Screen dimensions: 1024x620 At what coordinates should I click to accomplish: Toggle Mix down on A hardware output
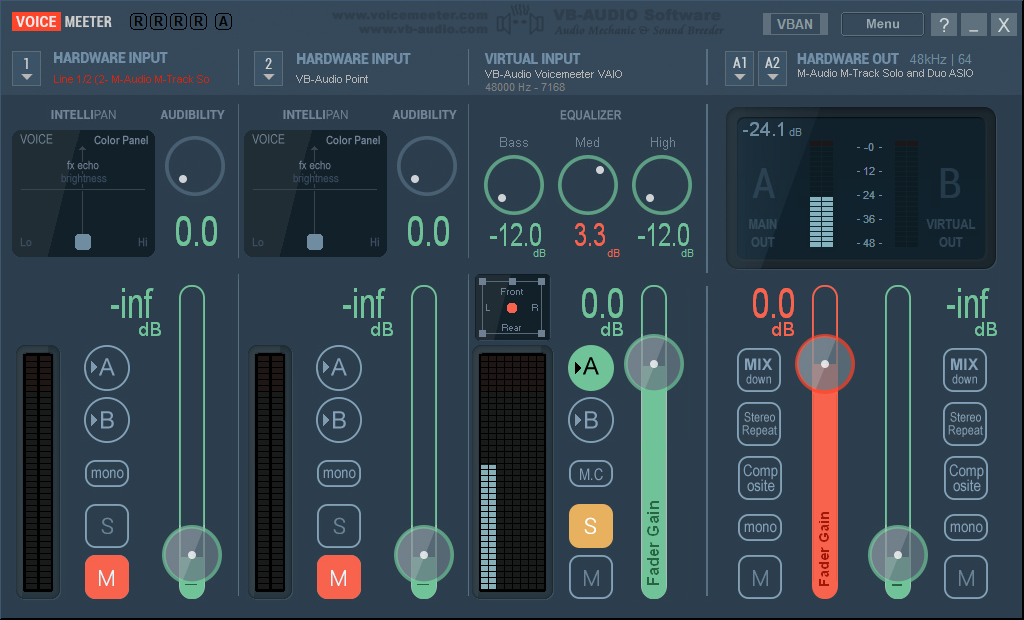click(x=759, y=370)
